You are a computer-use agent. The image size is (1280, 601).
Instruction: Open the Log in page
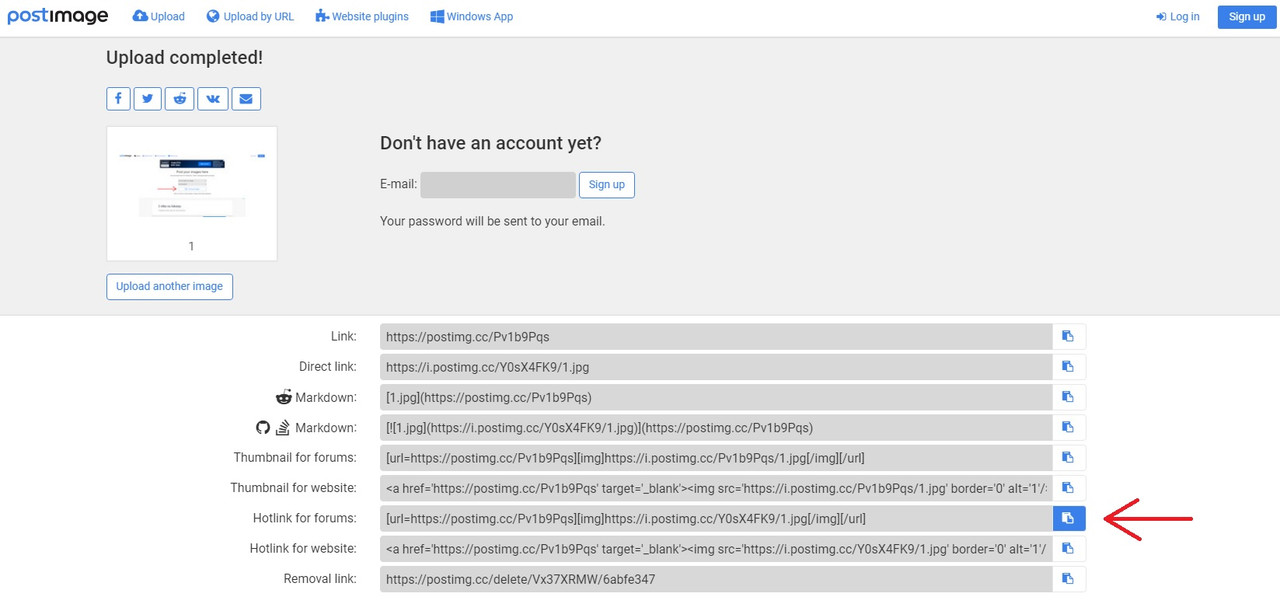click(x=1177, y=16)
